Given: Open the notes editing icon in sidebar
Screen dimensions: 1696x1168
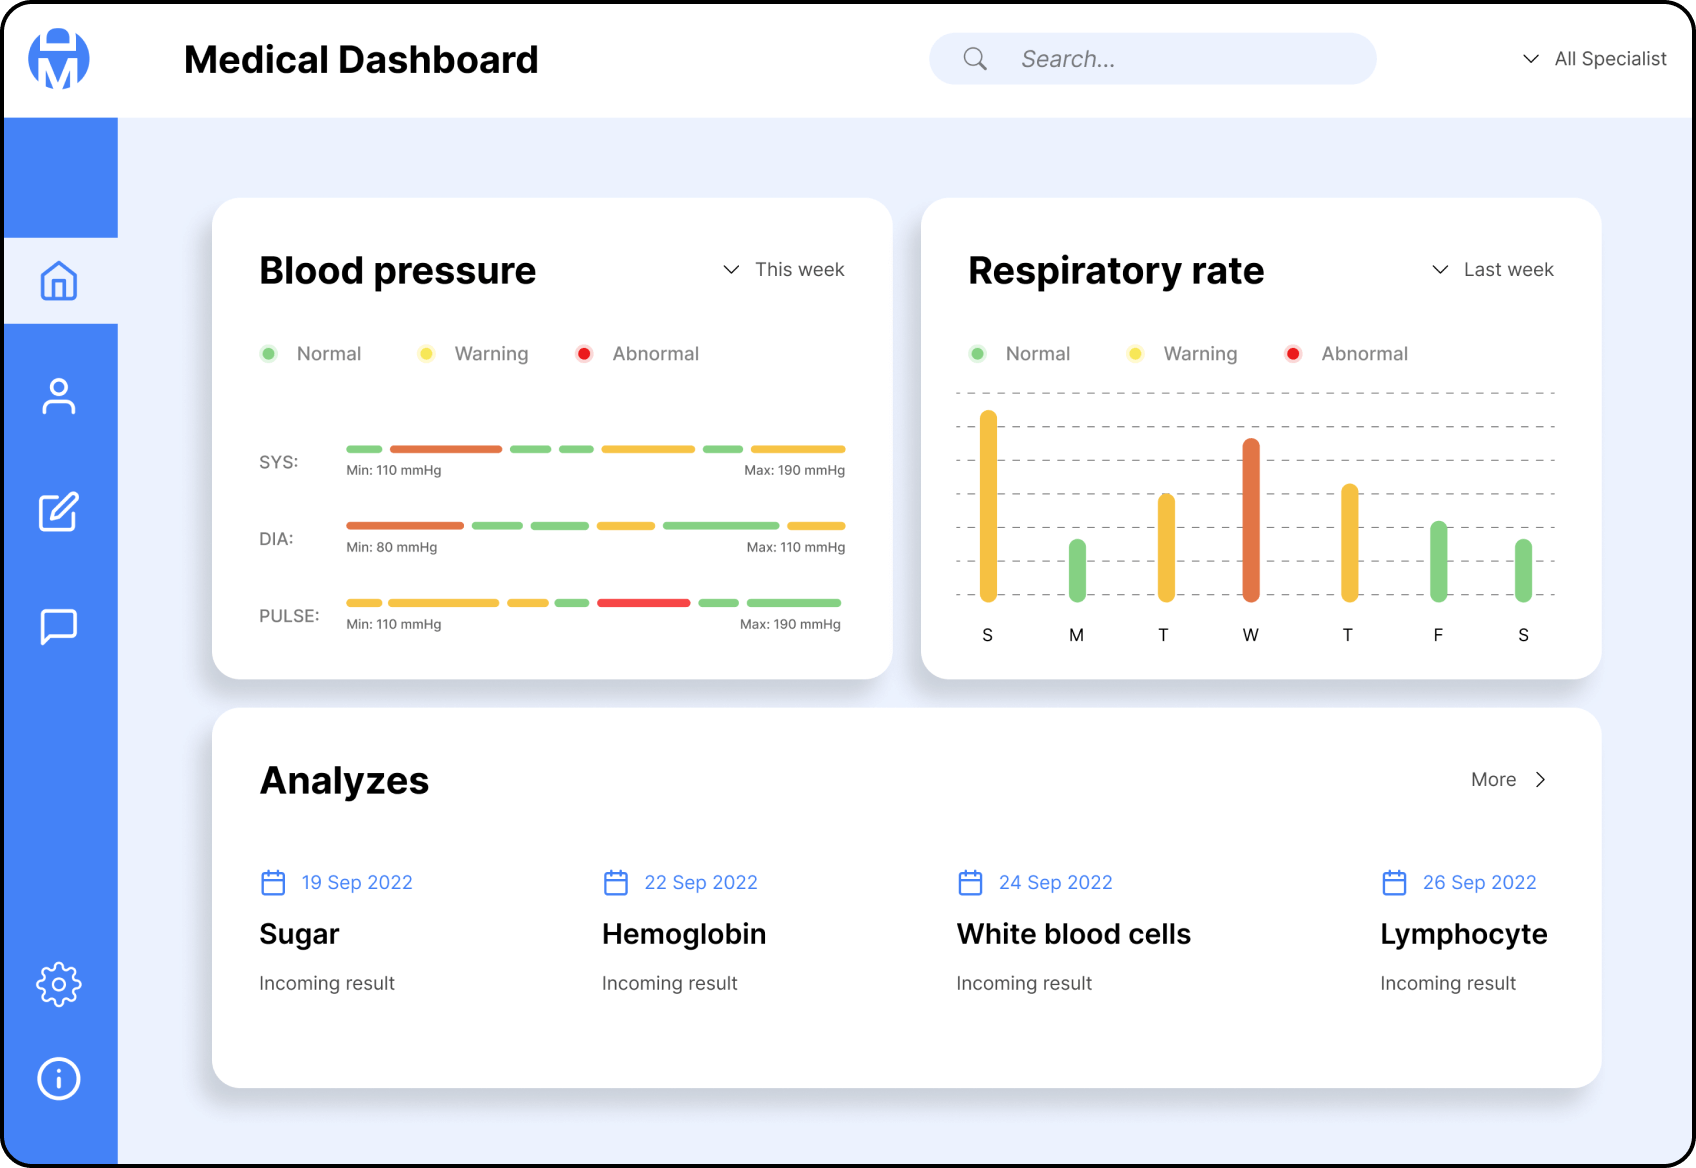Looking at the screenshot, I should [x=59, y=512].
